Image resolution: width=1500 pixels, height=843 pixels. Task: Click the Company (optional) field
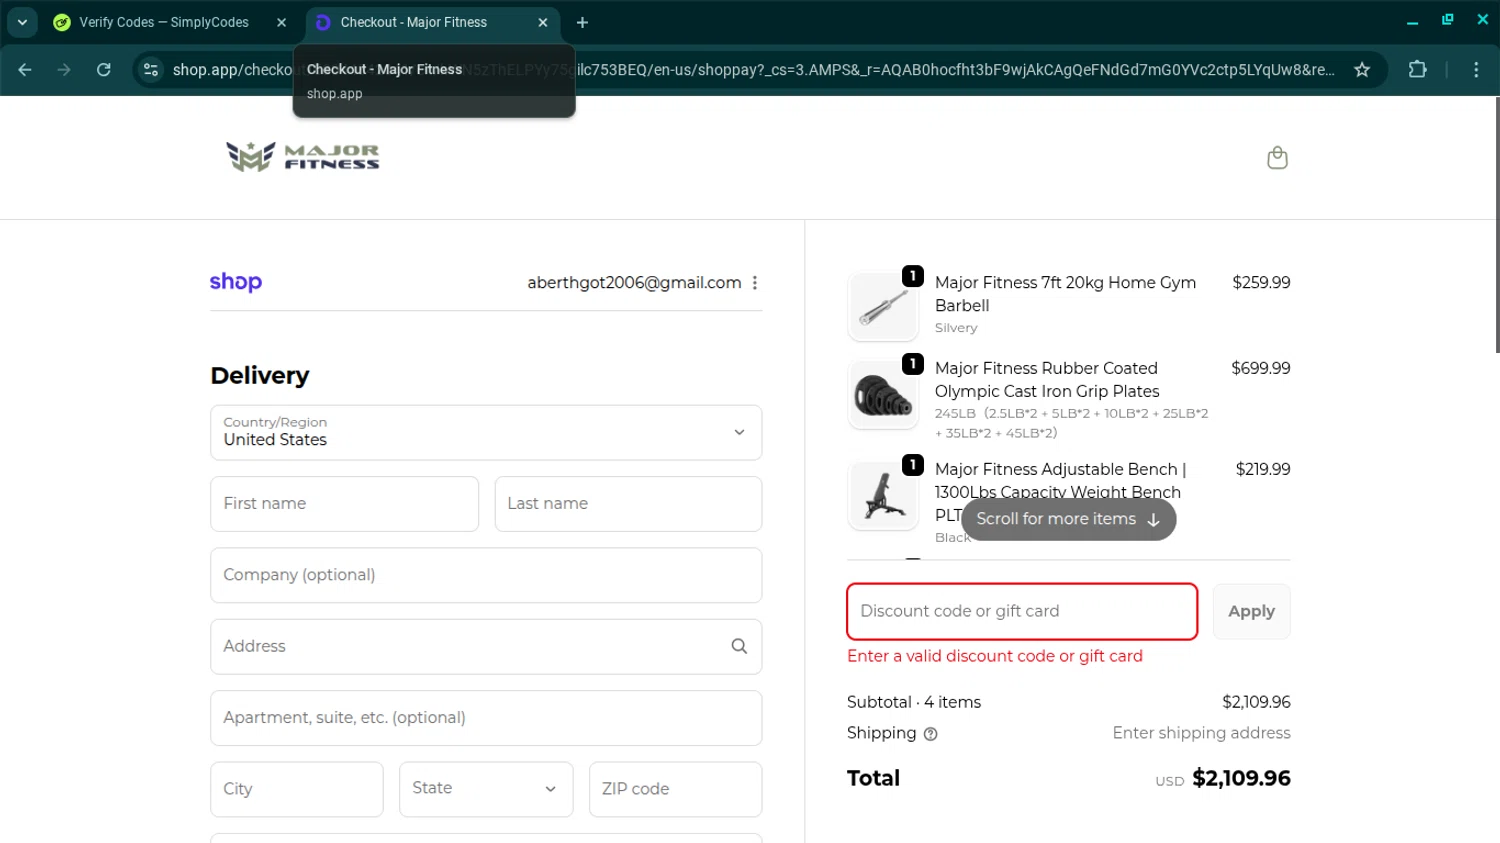(486, 575)
